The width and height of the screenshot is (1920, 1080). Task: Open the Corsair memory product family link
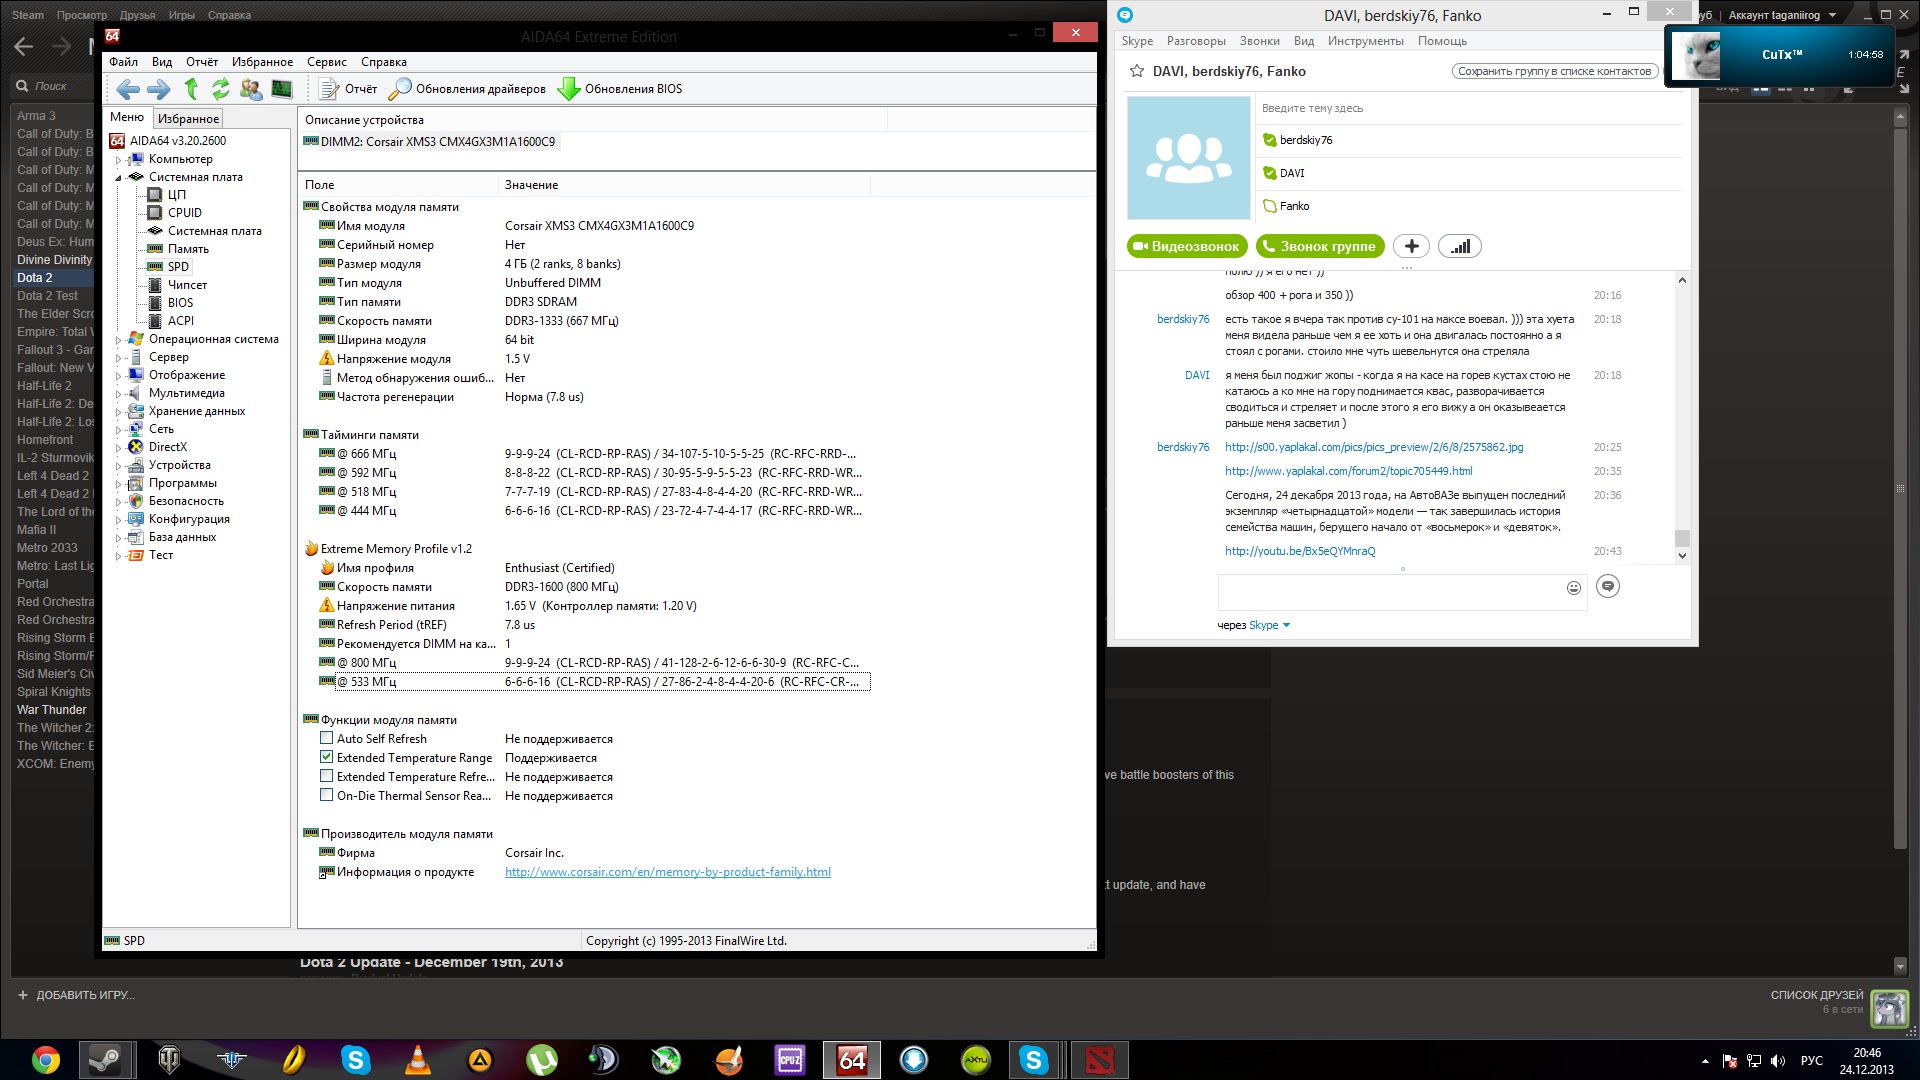tap(668, 872)
